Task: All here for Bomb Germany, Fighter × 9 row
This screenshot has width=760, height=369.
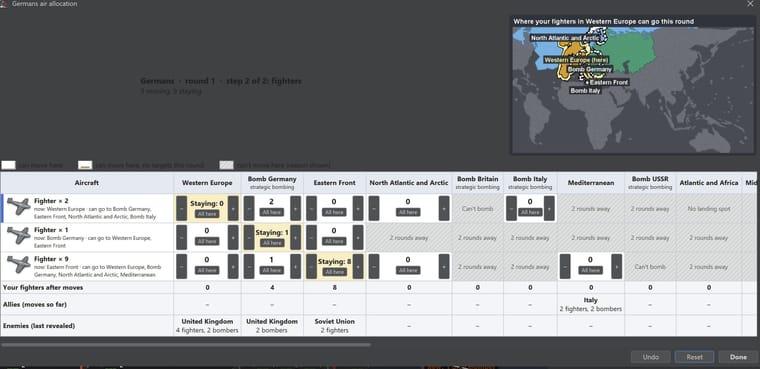Action: pyautogui.click(x=272, y=270)
